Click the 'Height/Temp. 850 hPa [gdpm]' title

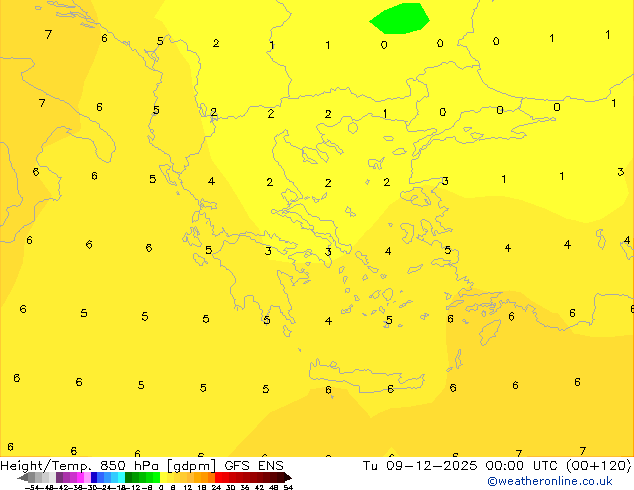108,466
